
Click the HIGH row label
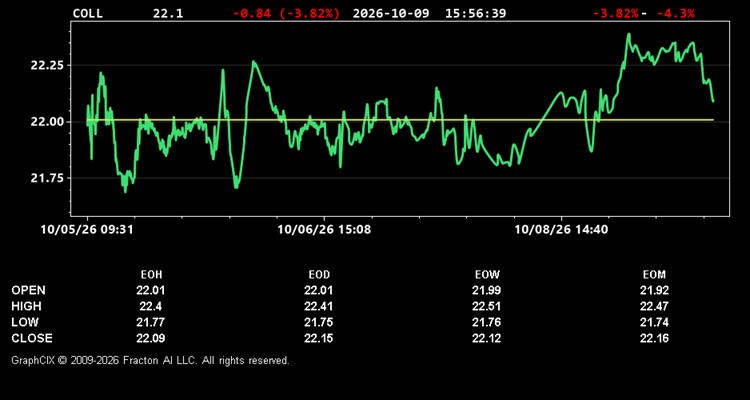tap(26, 306)
